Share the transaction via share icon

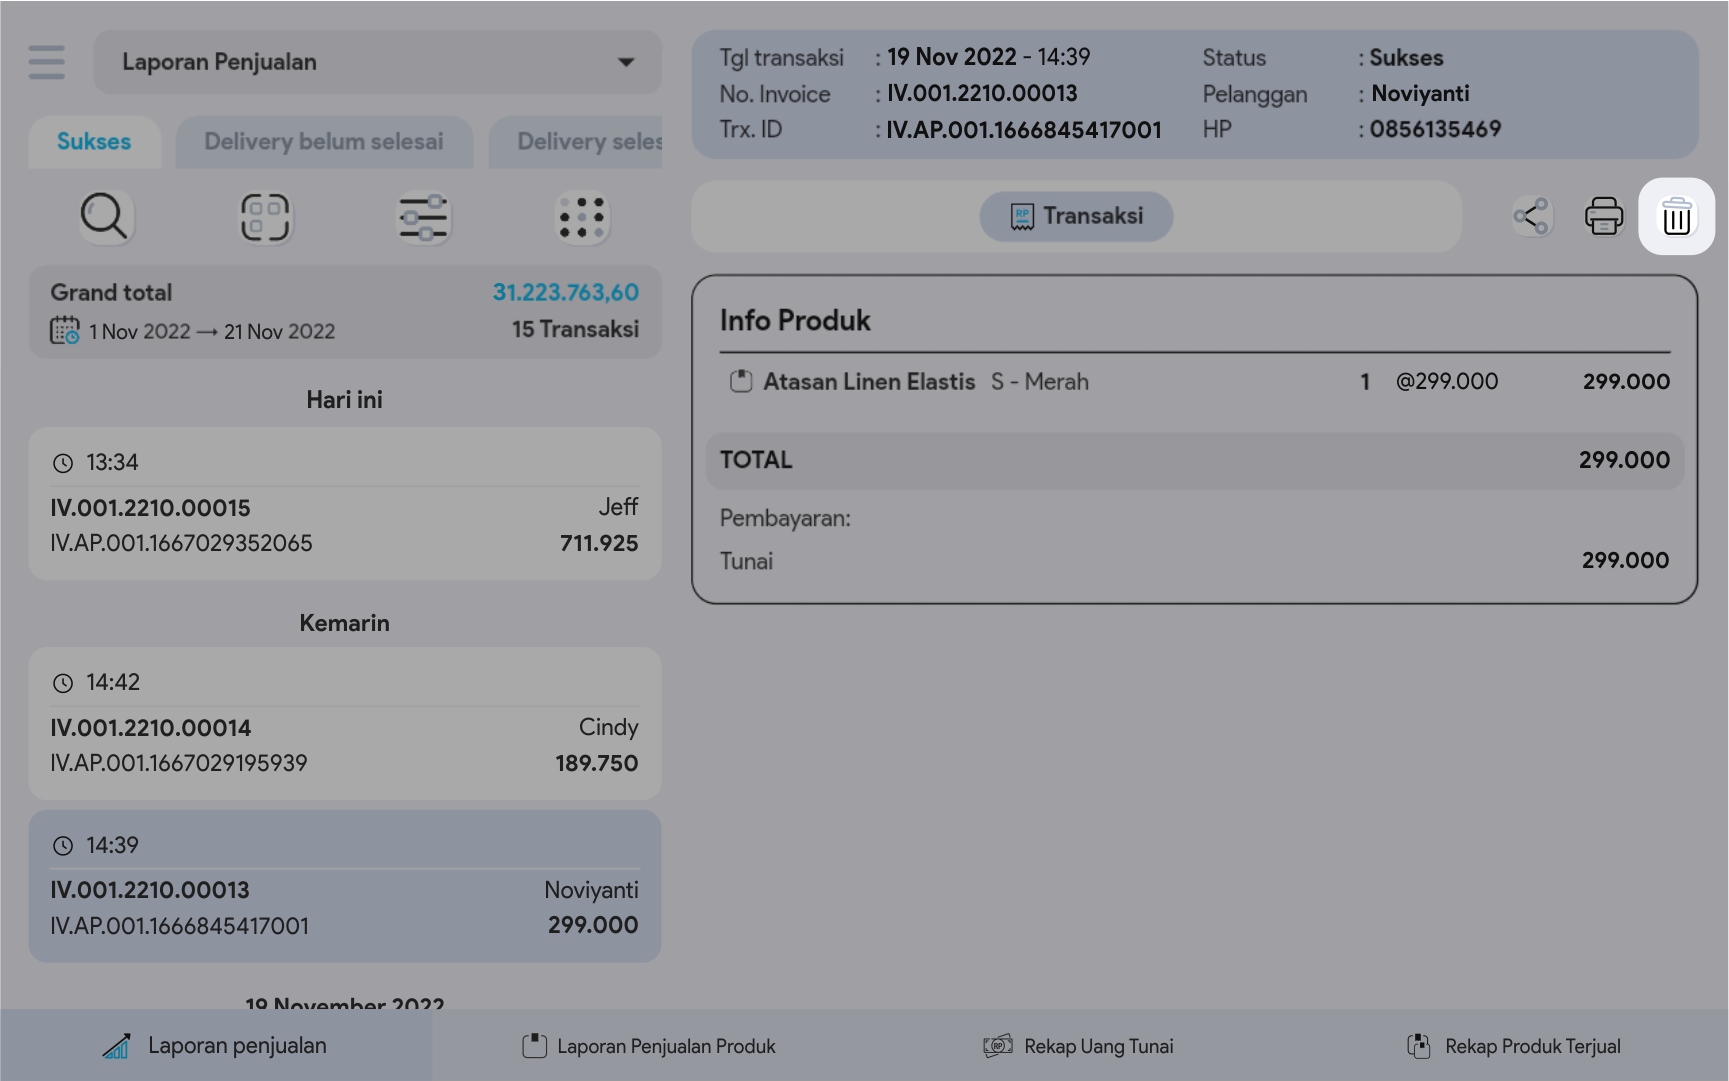coord(1531,216)
